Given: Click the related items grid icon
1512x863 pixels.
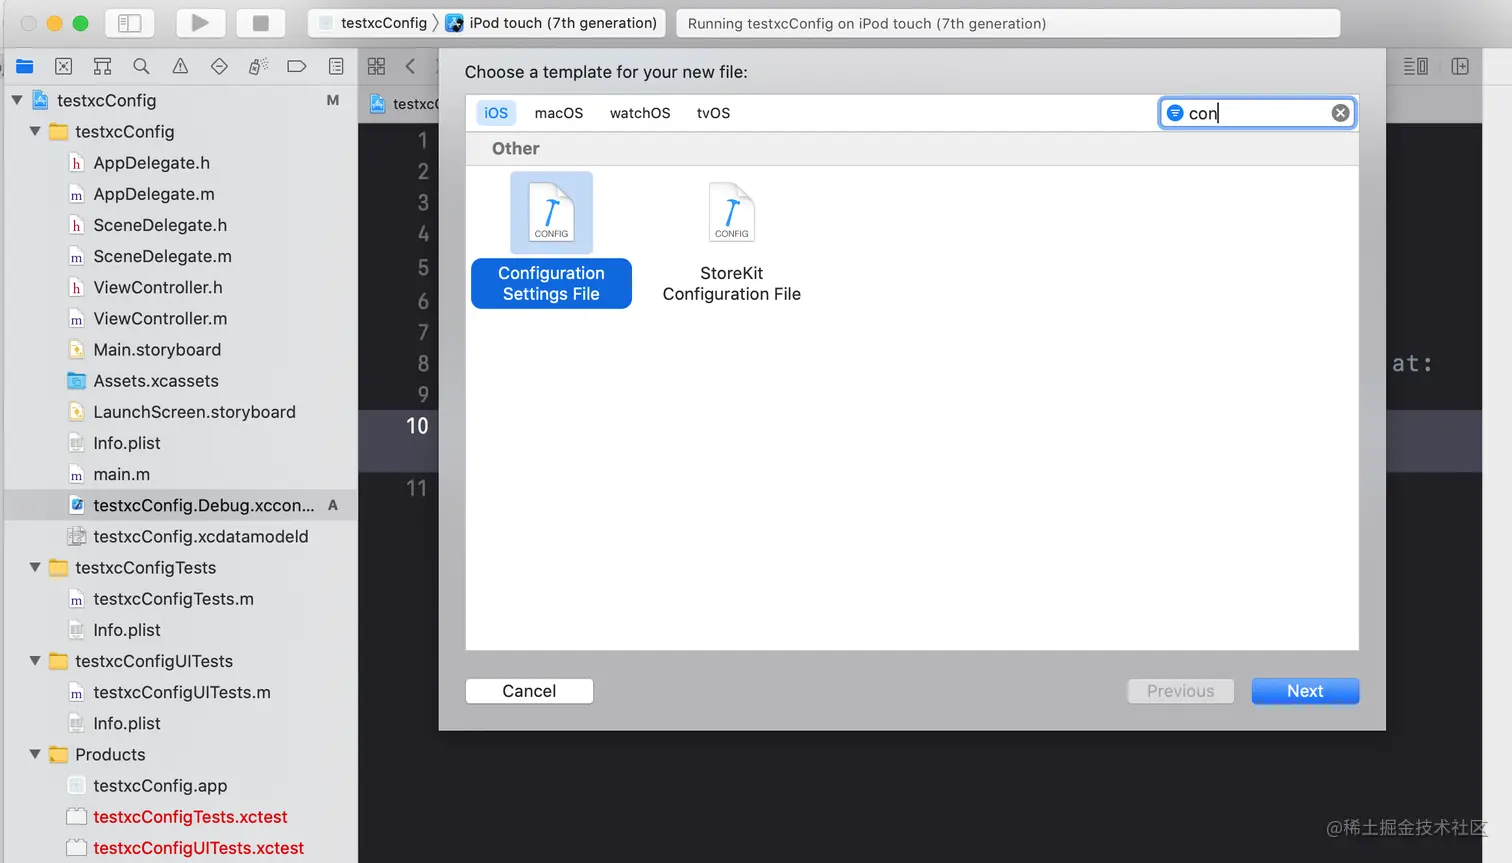Looking at the screenshot, I should click(x=376, y=66).
